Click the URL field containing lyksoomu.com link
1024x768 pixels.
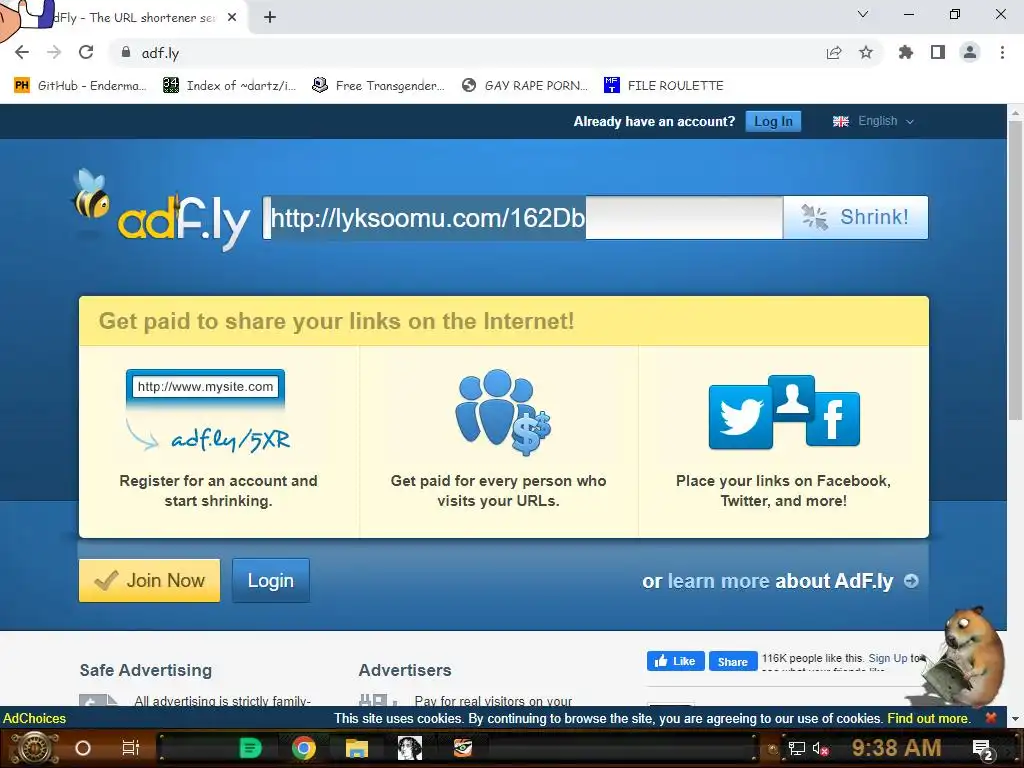point(522,217)
